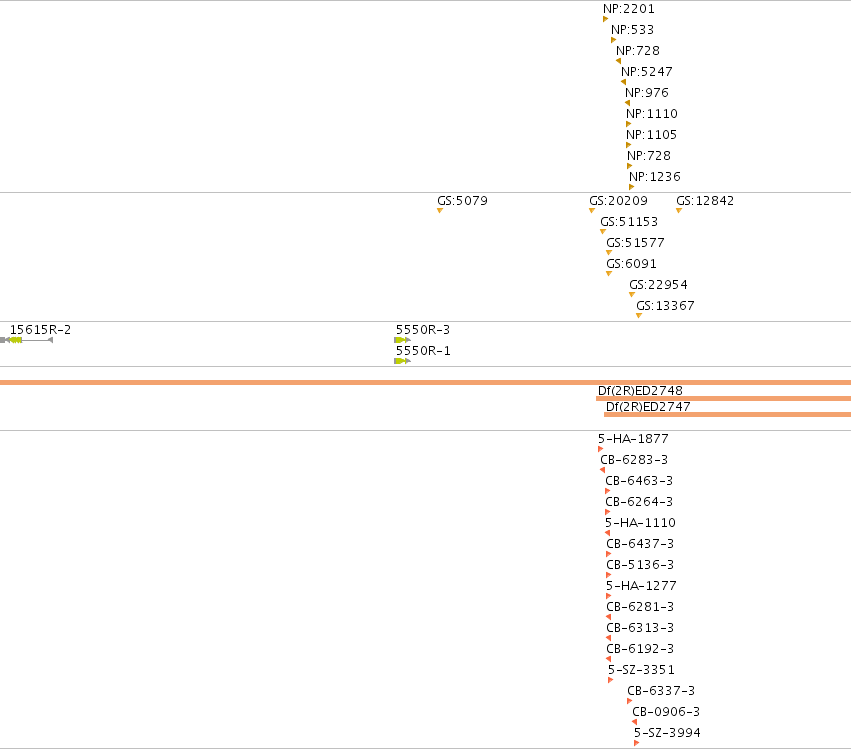Click the GS:20209 label
Image resolution: width=851 pixels, height=749 pixels.
618,201
